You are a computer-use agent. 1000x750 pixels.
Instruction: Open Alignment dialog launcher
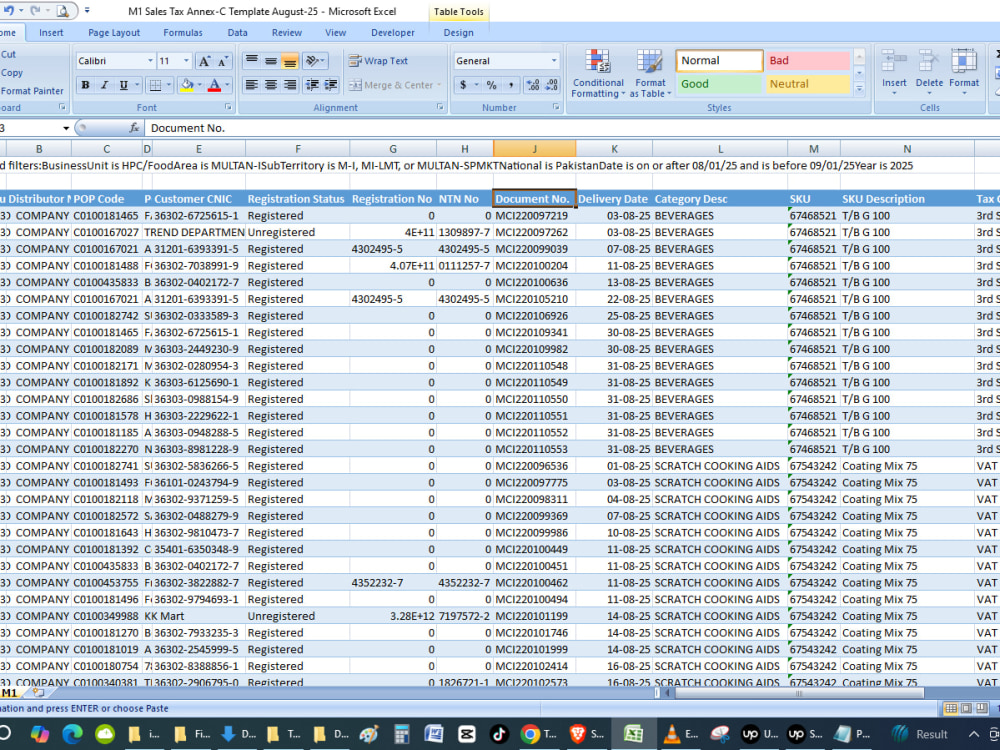tap(440, 107)
